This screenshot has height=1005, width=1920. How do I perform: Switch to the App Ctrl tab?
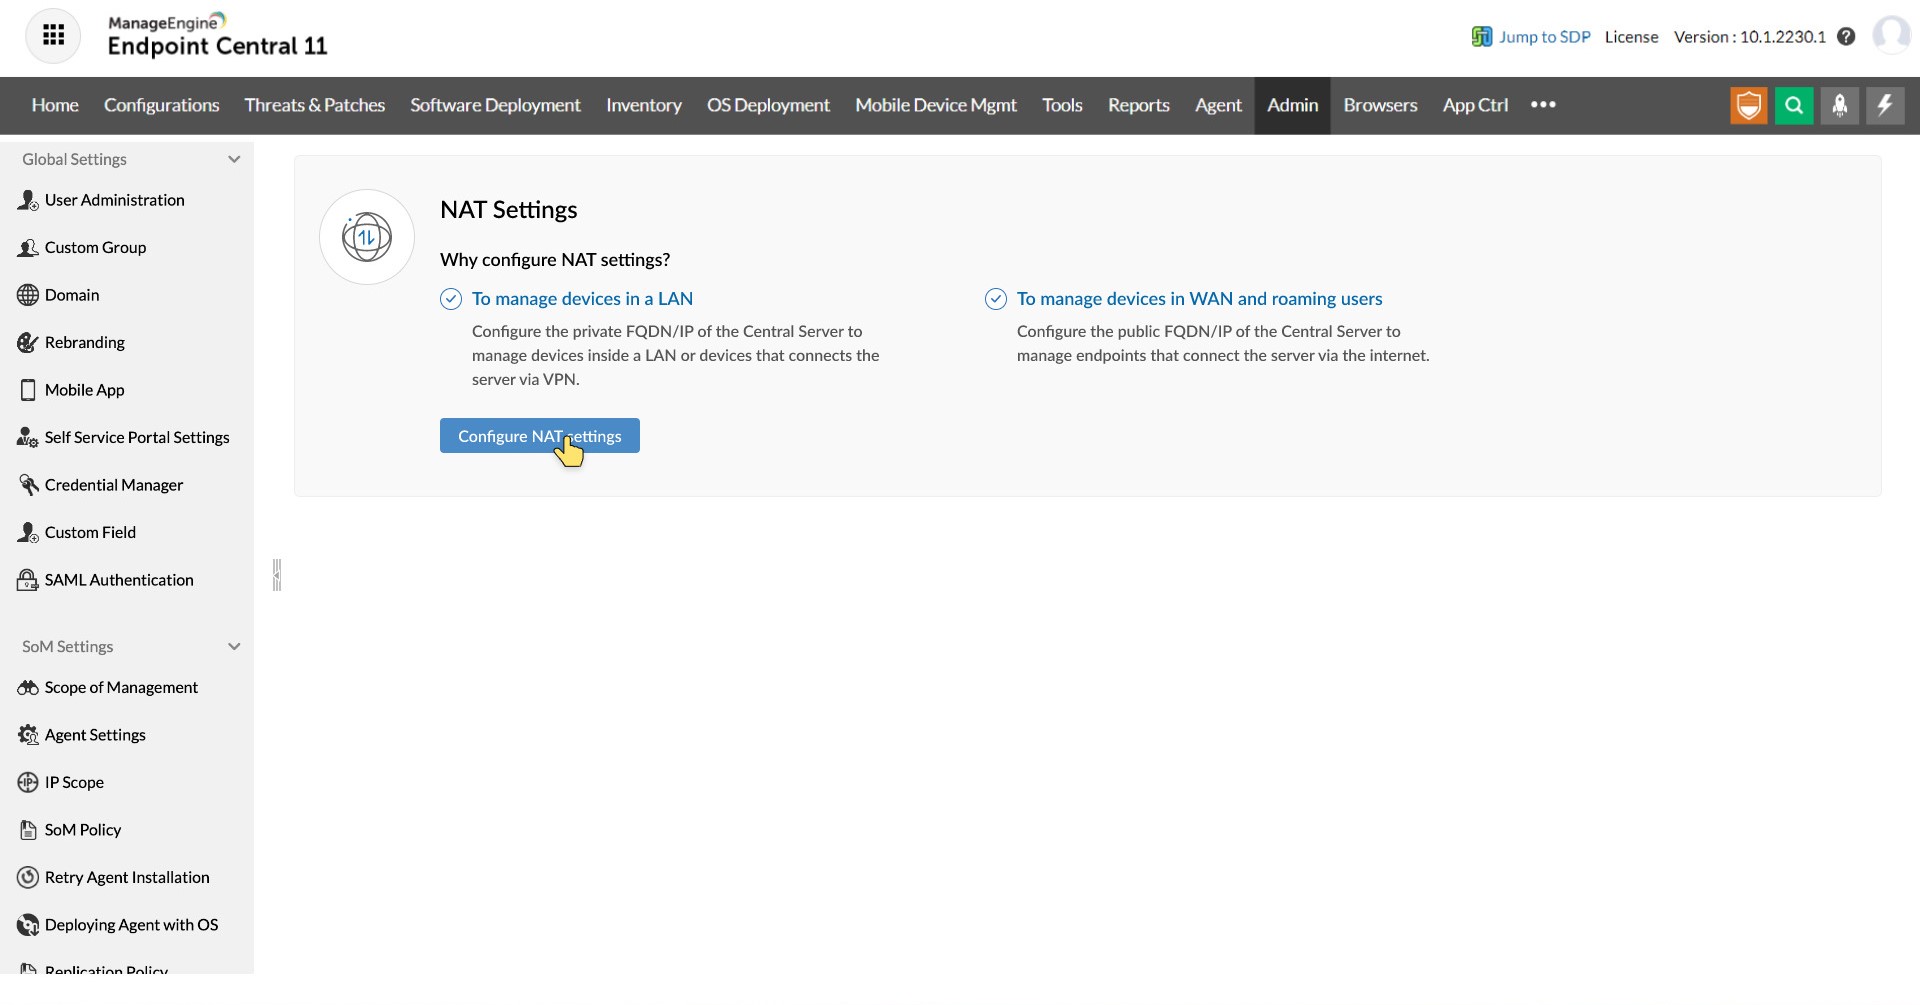[1475, 105]
